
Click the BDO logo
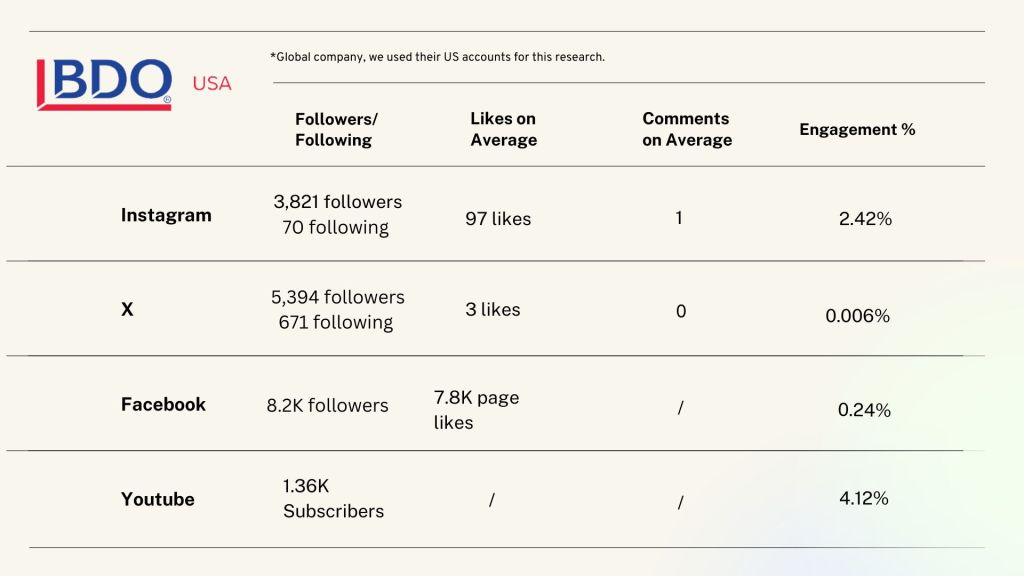[104, 84]
